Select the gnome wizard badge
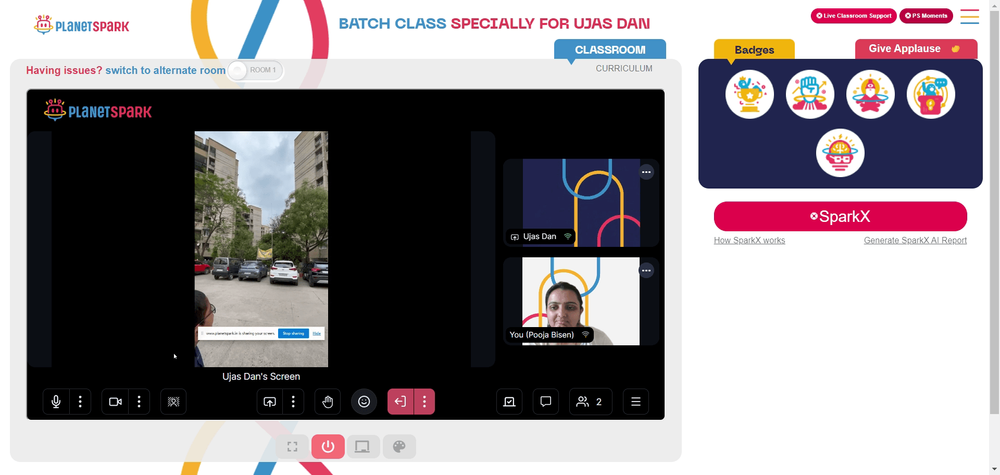The width and height of the screenshot is (1000, 475). [871, 94]
